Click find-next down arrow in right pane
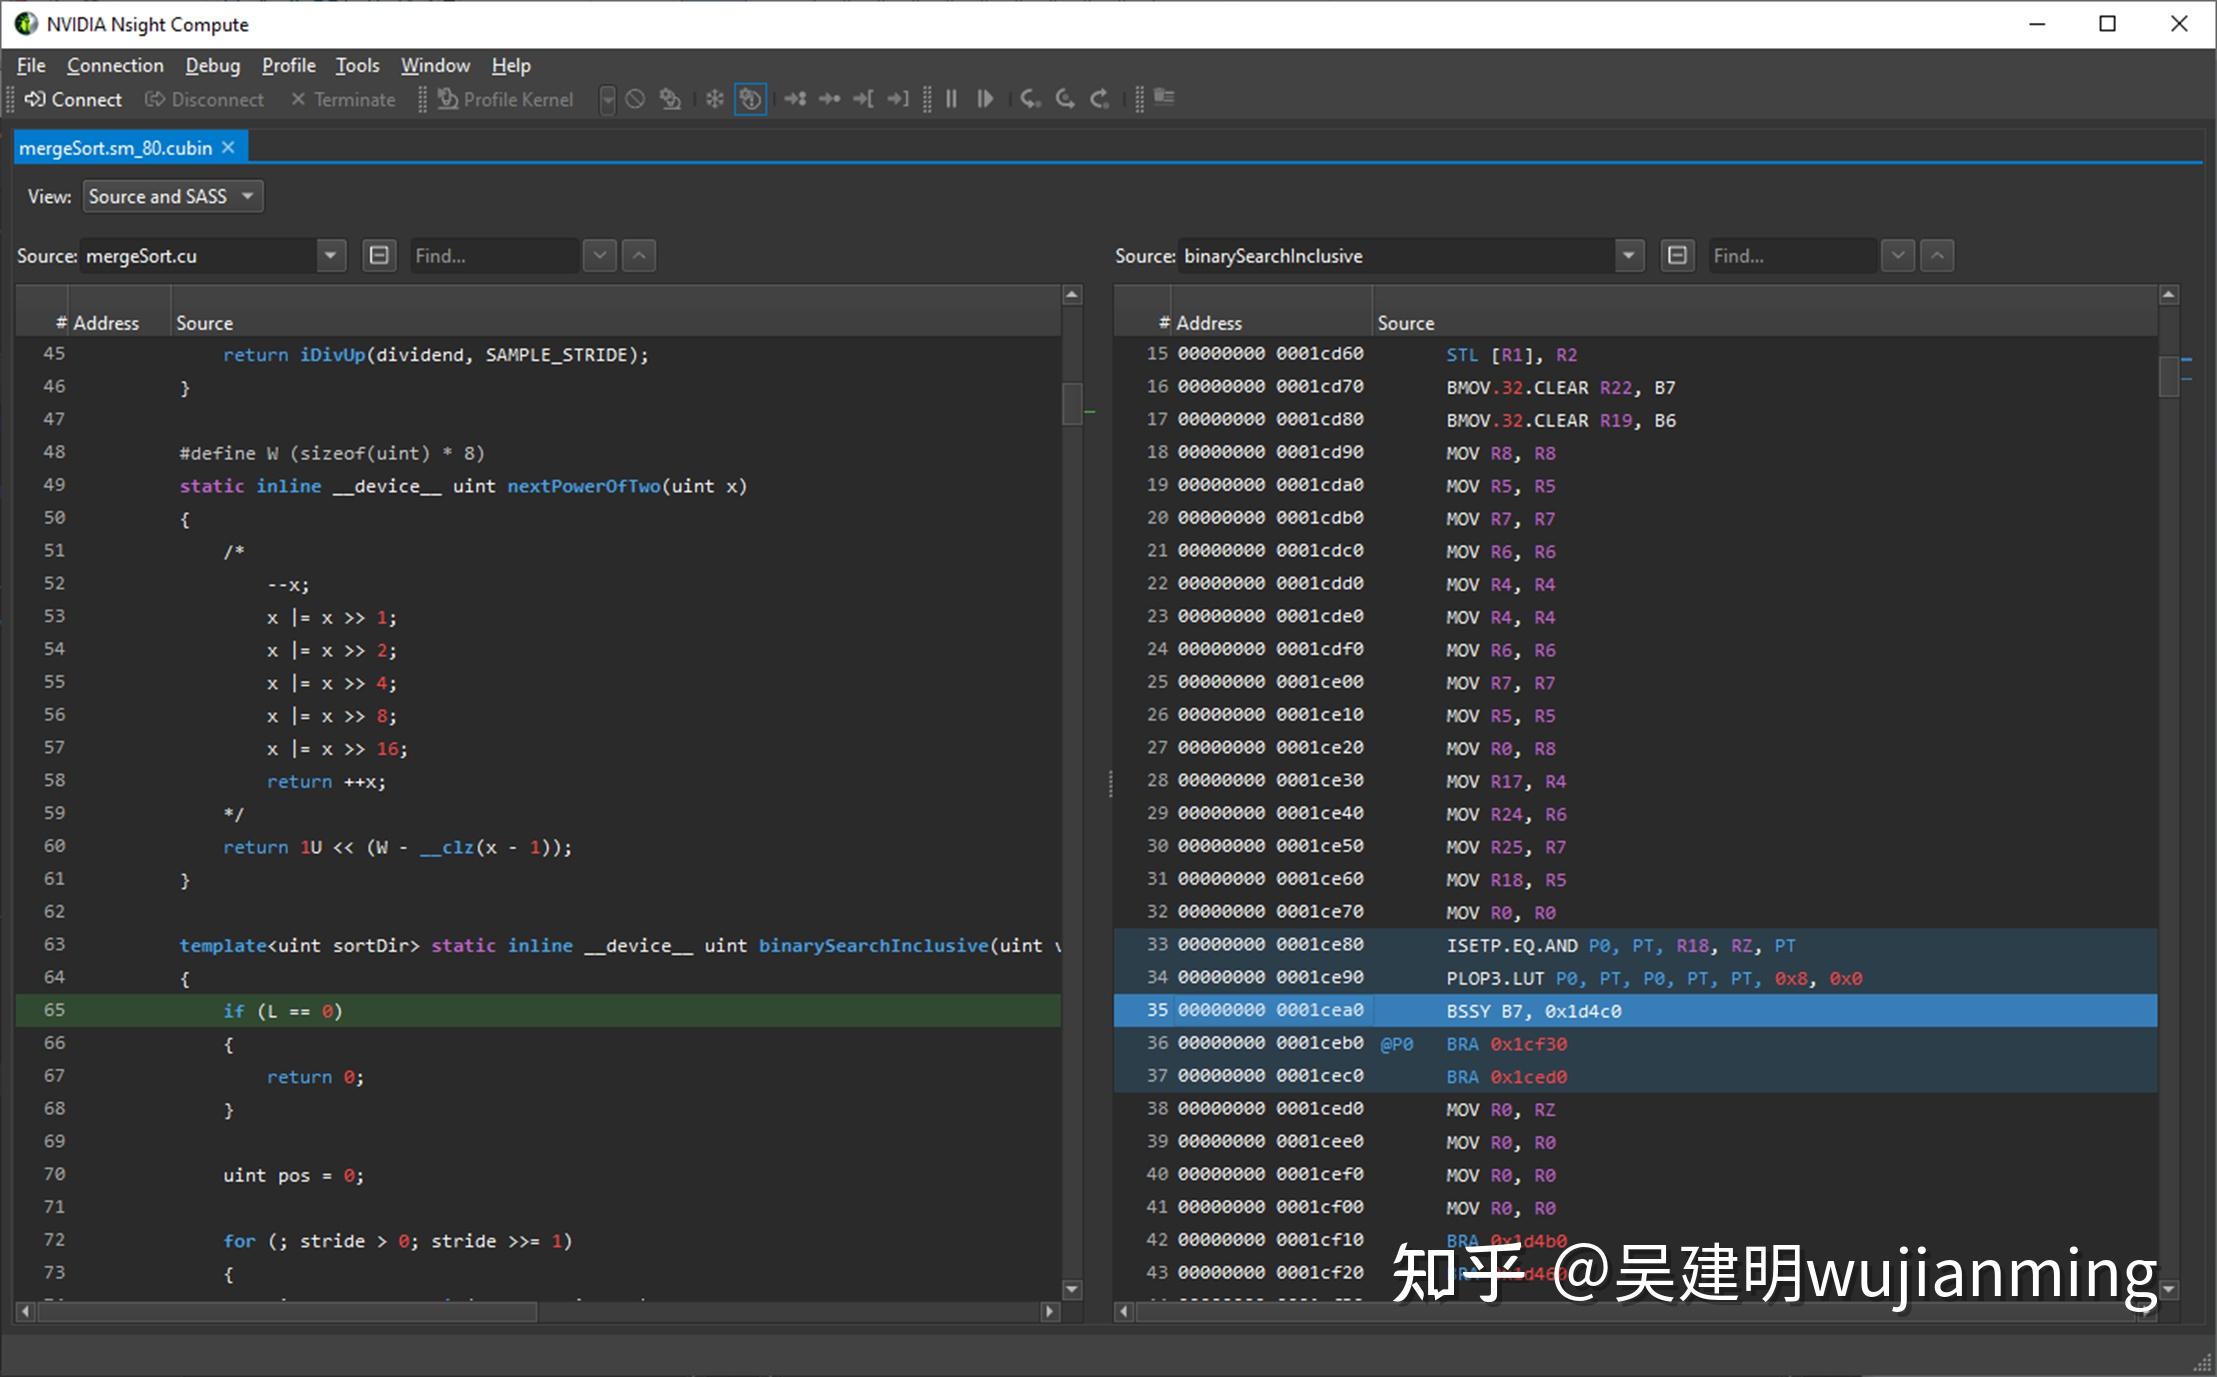This screenshot has height=1377, width=2217. (1897, 256)
